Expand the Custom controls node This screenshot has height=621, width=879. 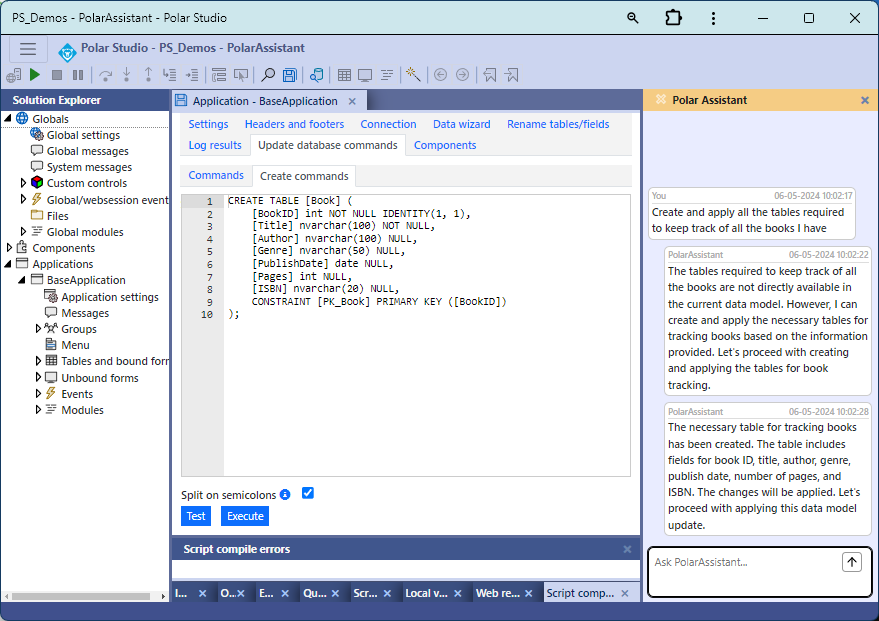pyautogui.click(x=23, y=183)
